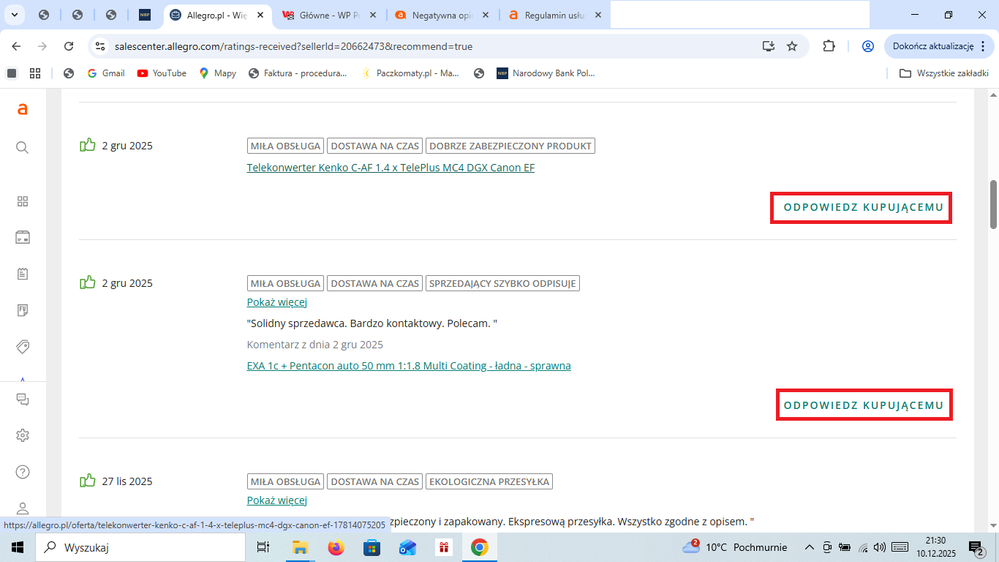Bookmark this page with the star icon

point(792,46)
